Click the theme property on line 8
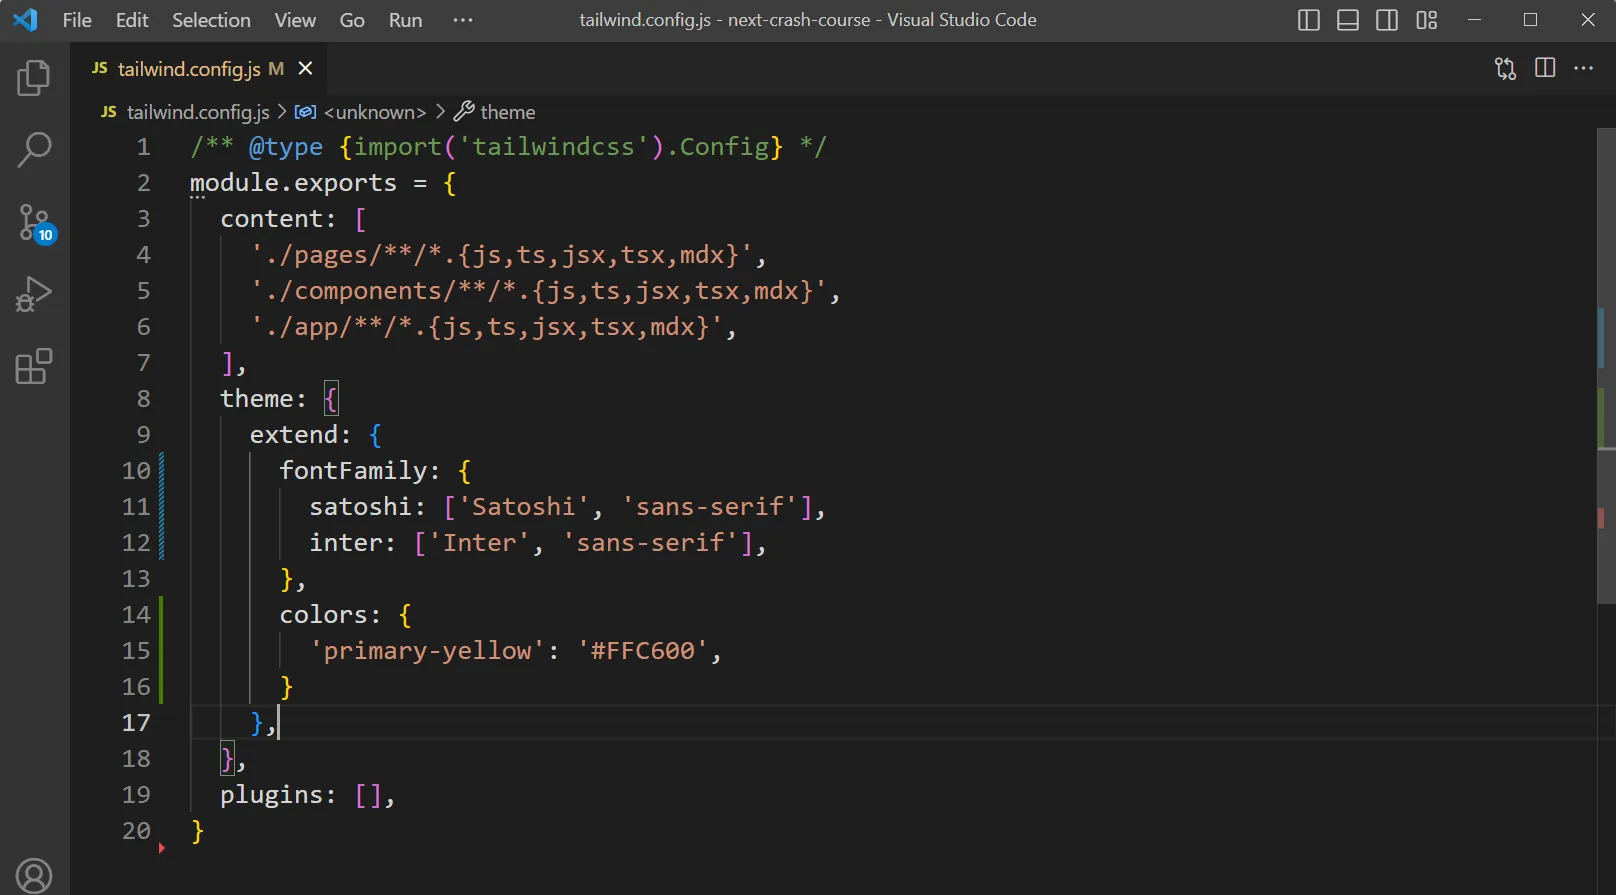 coord(257,399)
